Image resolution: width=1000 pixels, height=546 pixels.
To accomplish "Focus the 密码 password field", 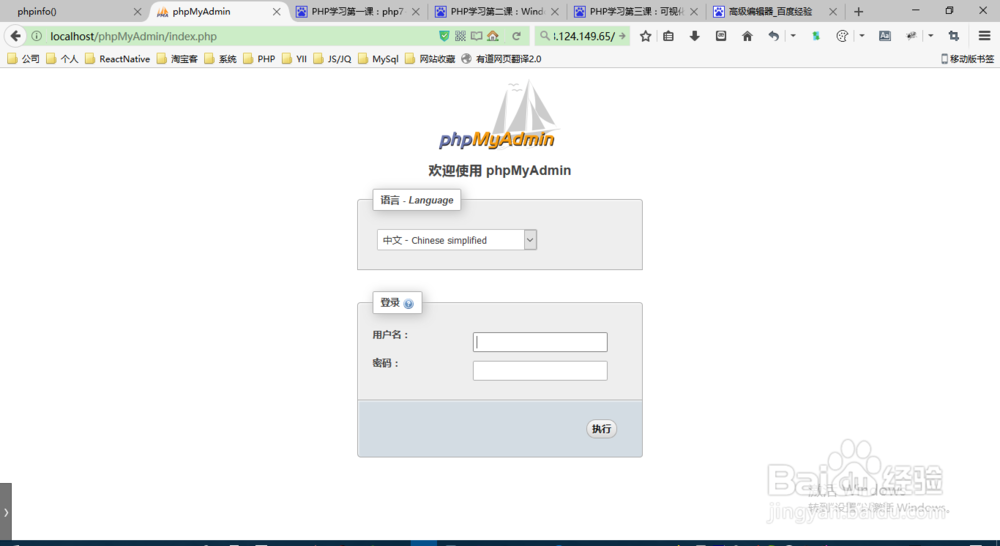I will pos(540,371).
